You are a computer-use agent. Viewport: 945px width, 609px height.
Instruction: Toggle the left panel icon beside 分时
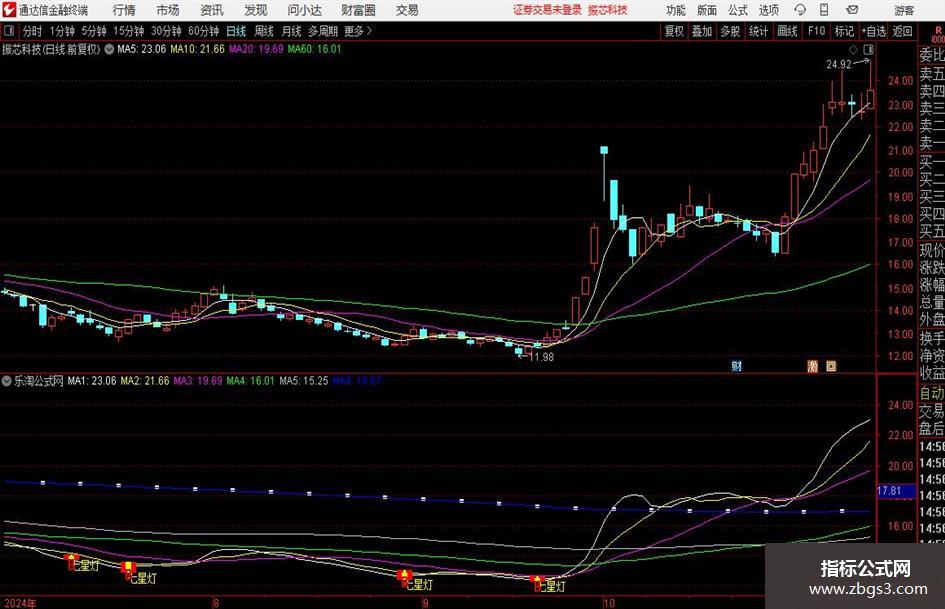pos(8,31)
